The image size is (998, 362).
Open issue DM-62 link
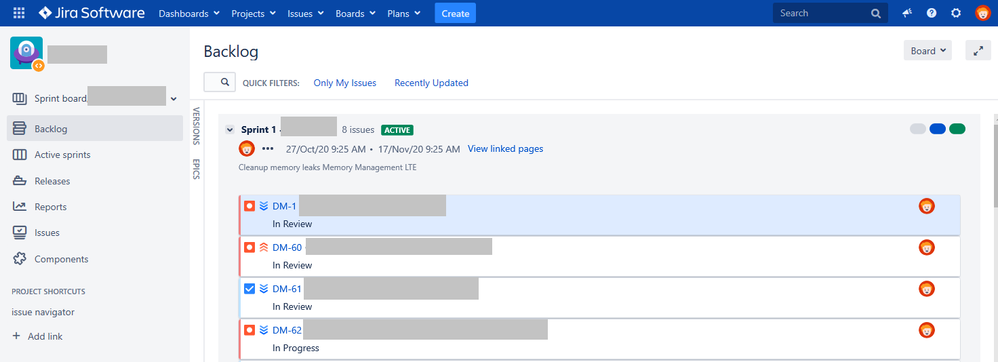[x=287, y=330]
